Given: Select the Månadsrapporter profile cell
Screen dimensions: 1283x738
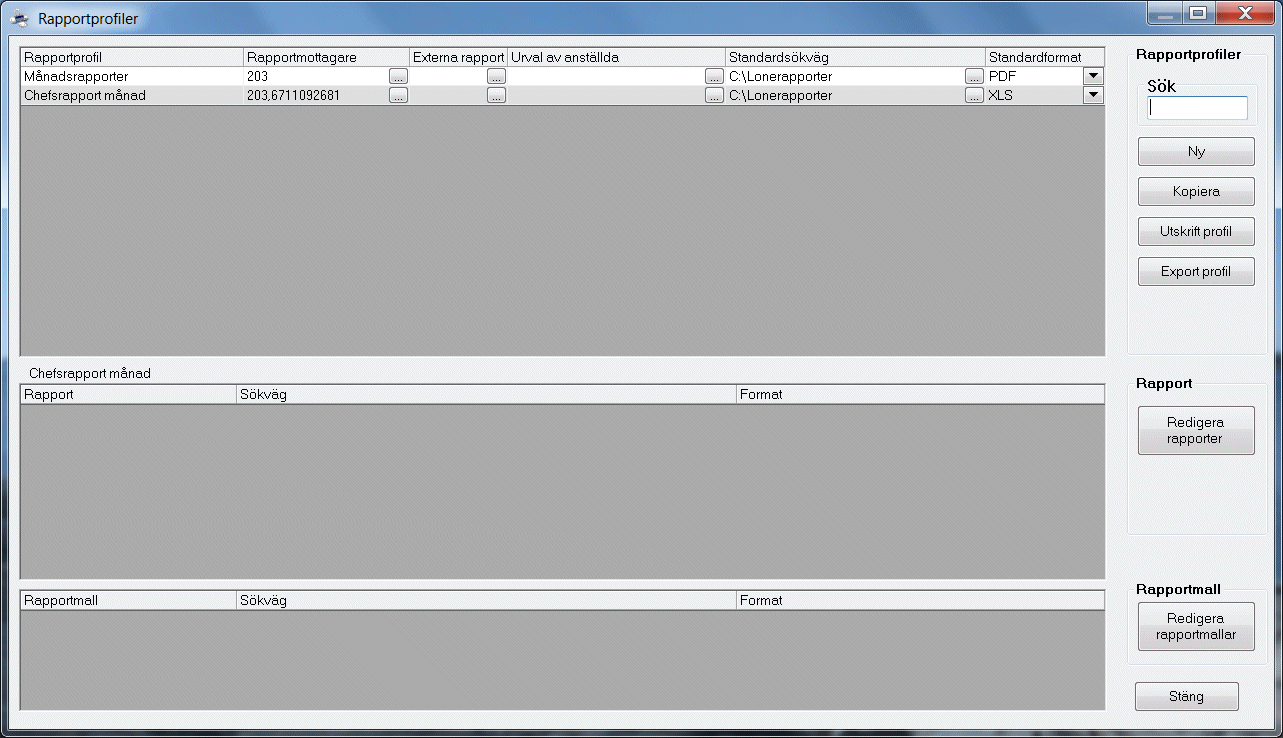Looking at the screenshot, I should coord(132,76).
